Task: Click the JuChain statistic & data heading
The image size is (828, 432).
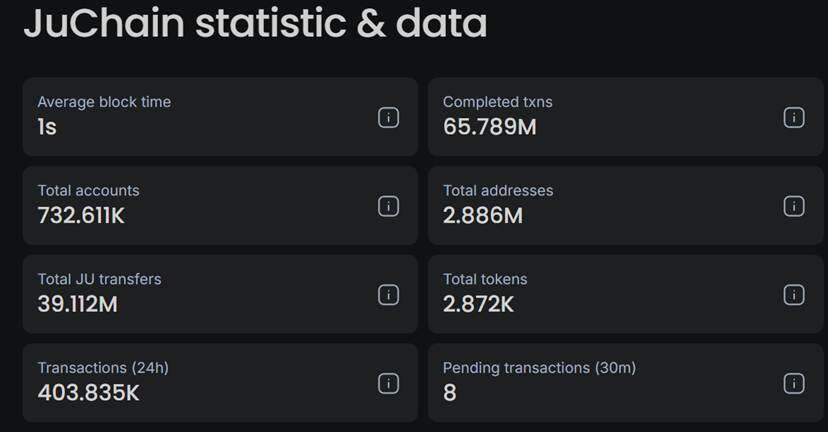Action: tap(255, 24)
